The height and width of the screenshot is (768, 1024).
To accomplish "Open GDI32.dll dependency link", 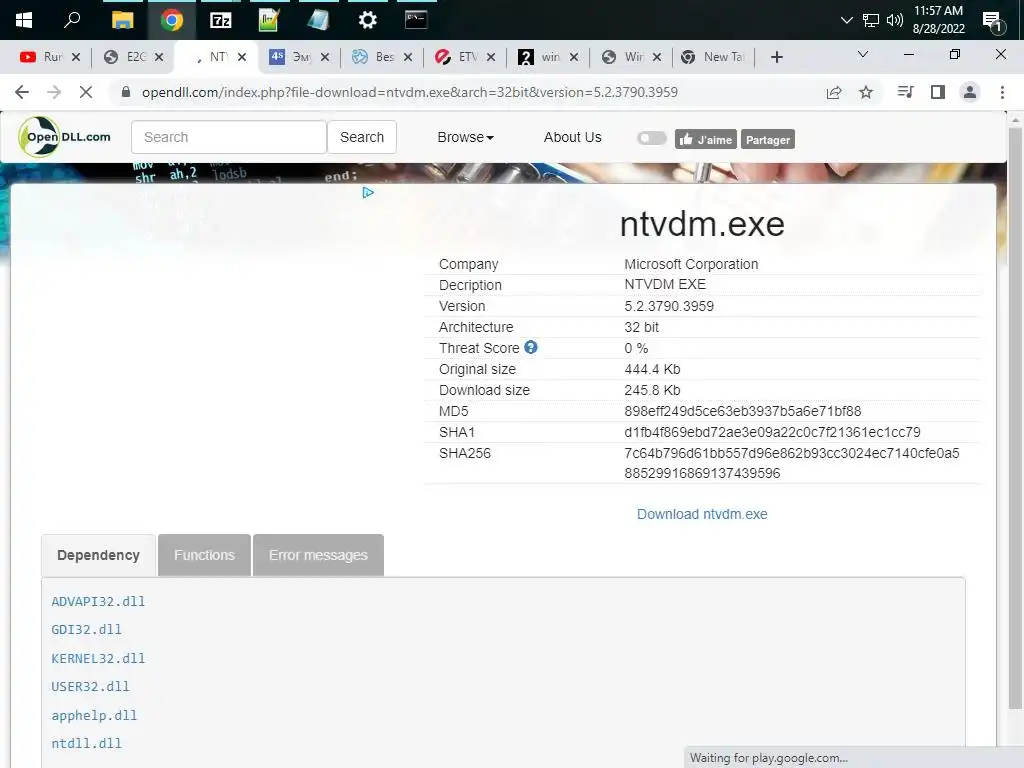I will coord(86,630).
